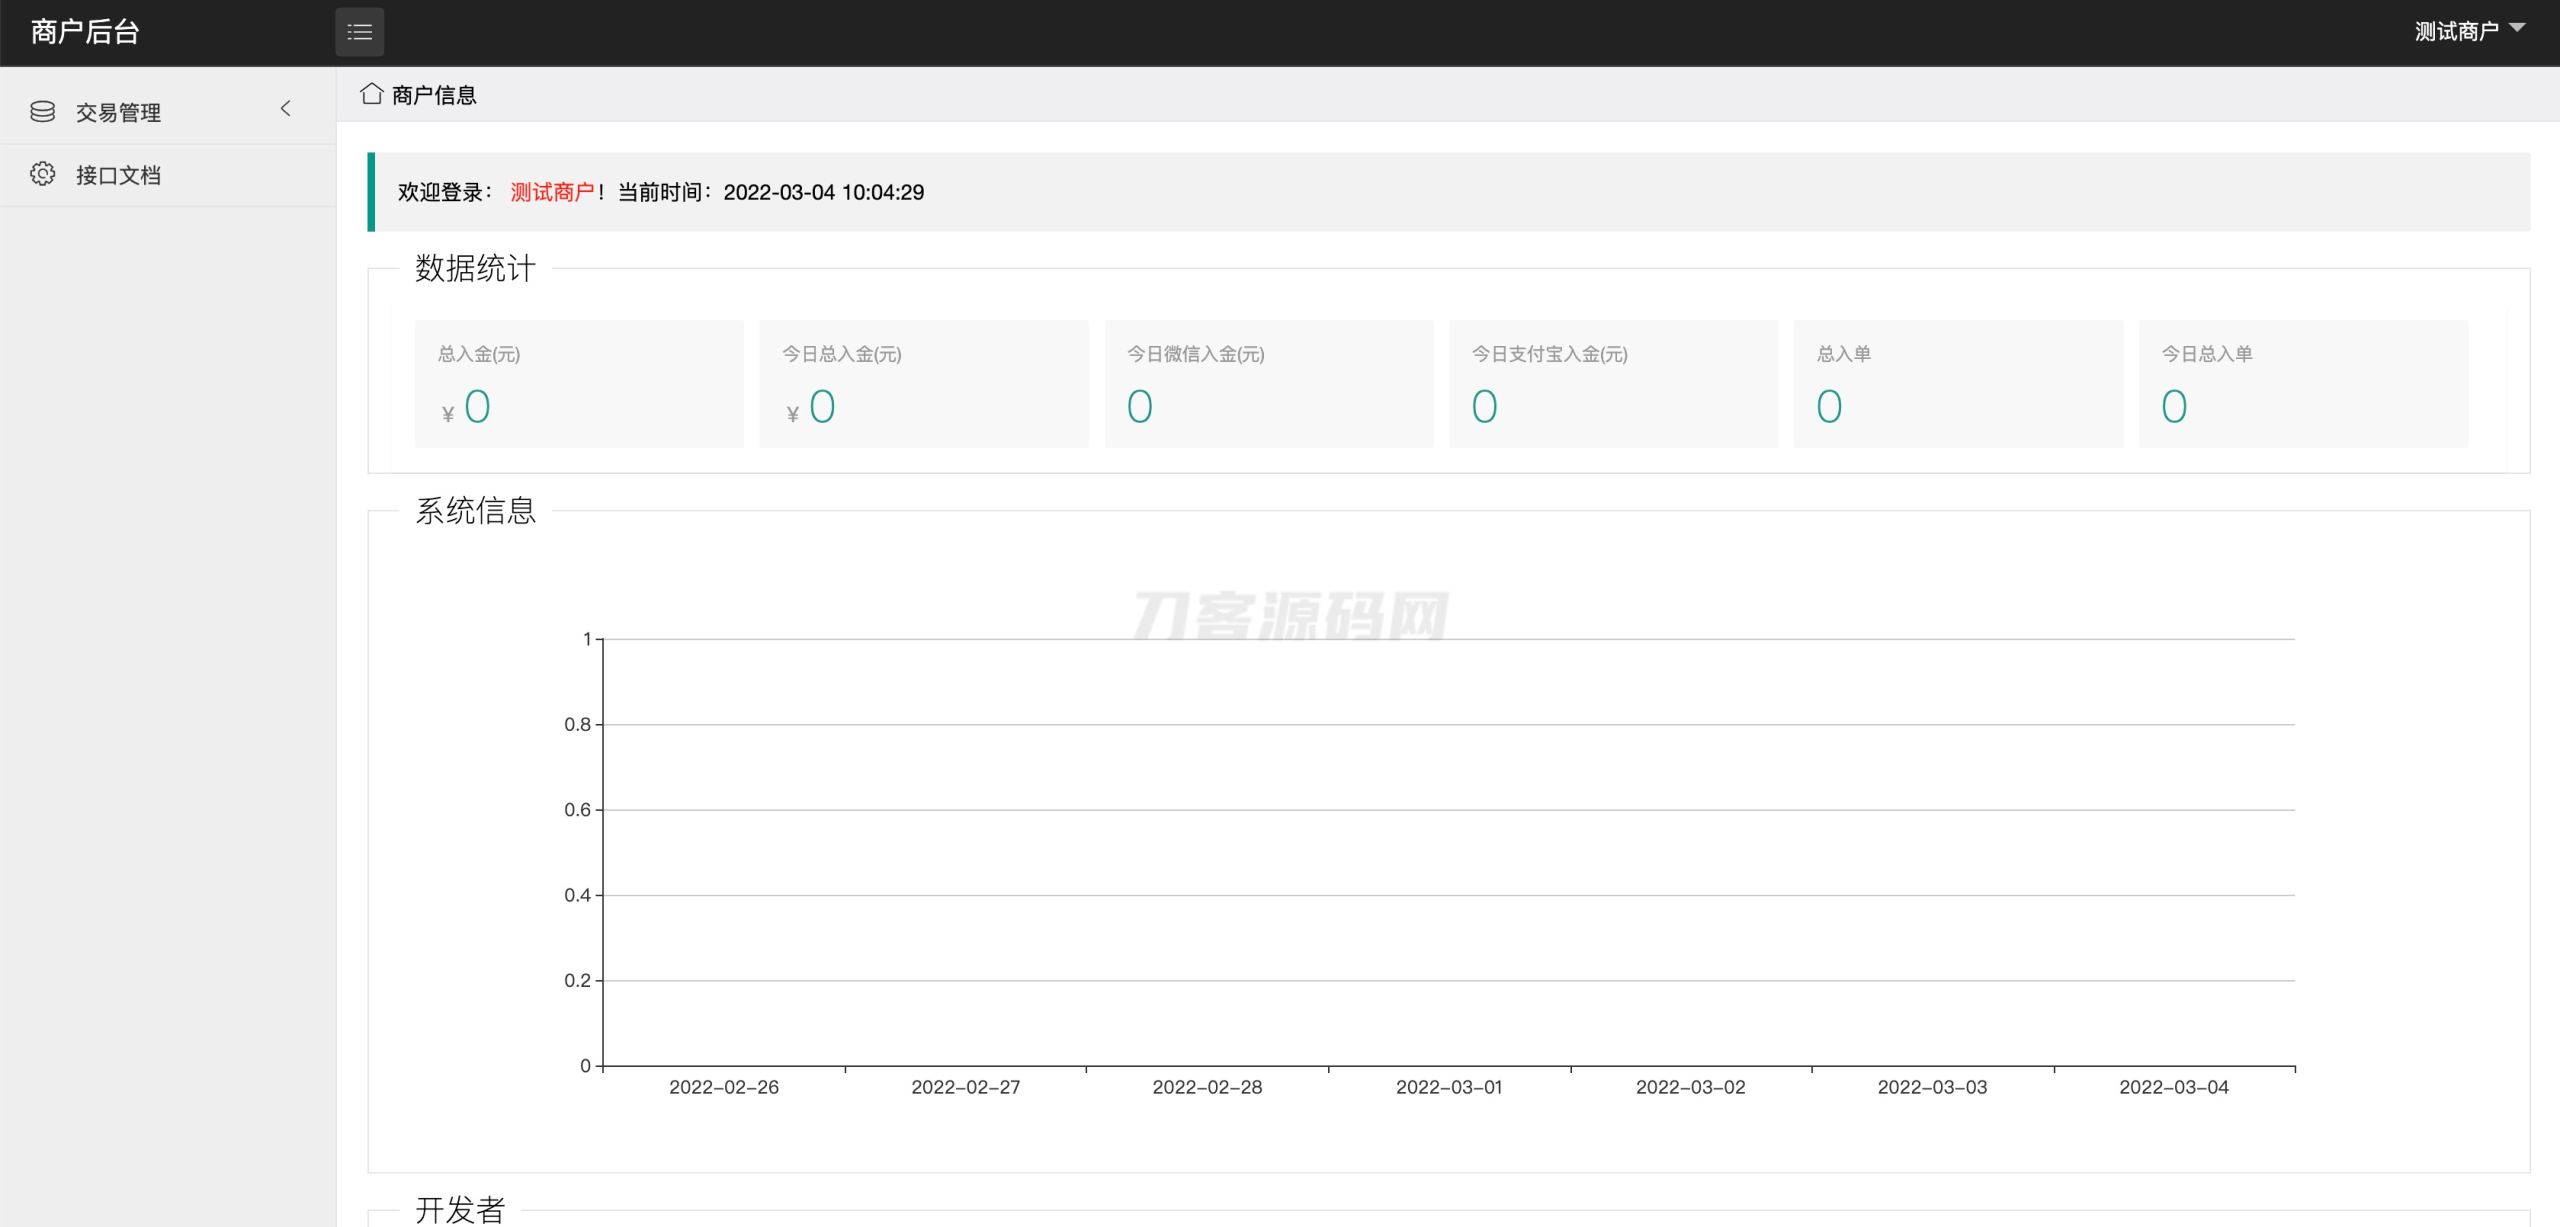The image size is (2560, 1227).
Task: Click the sidebar menu toggle icon
Action: click(359, 31)
